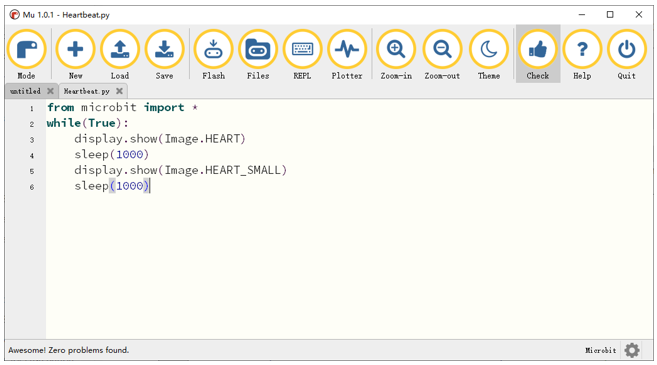Click the Microbit mode label in status bar

point(600,350)
